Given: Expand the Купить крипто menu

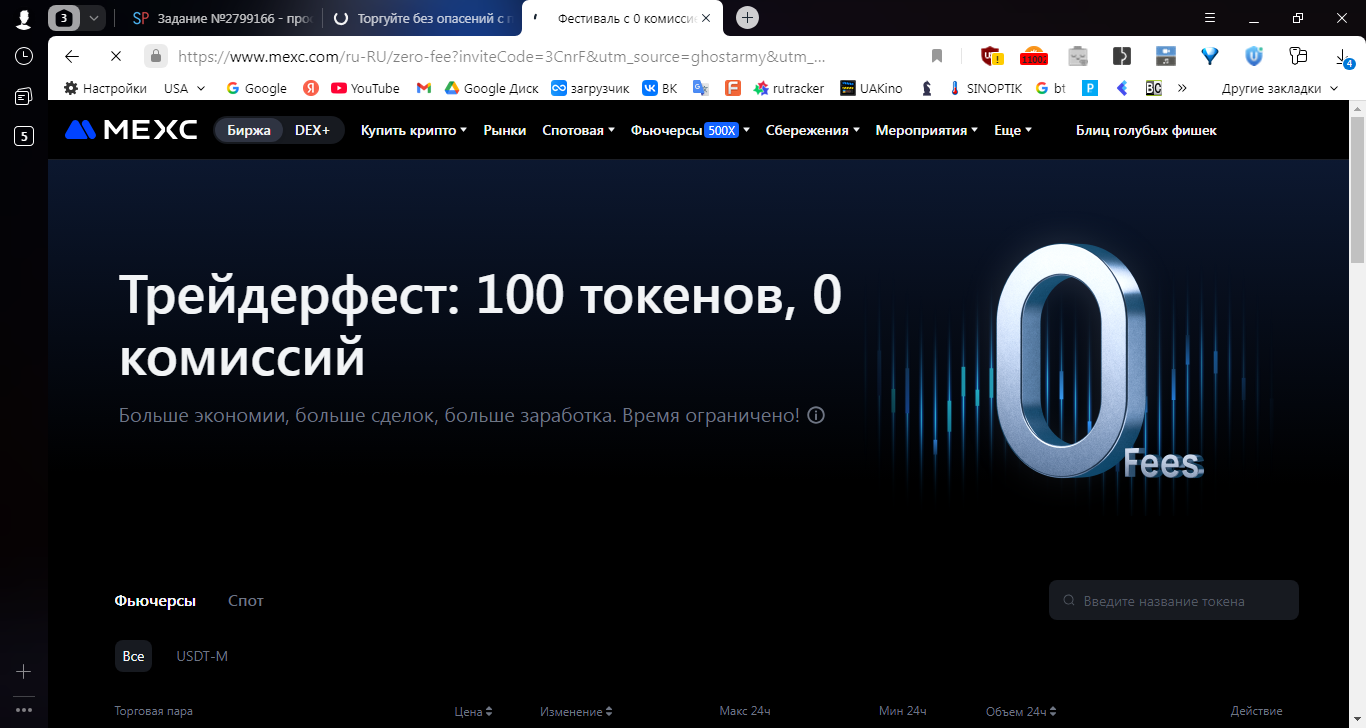Looking at the screenshot, I should coord(414,130).
